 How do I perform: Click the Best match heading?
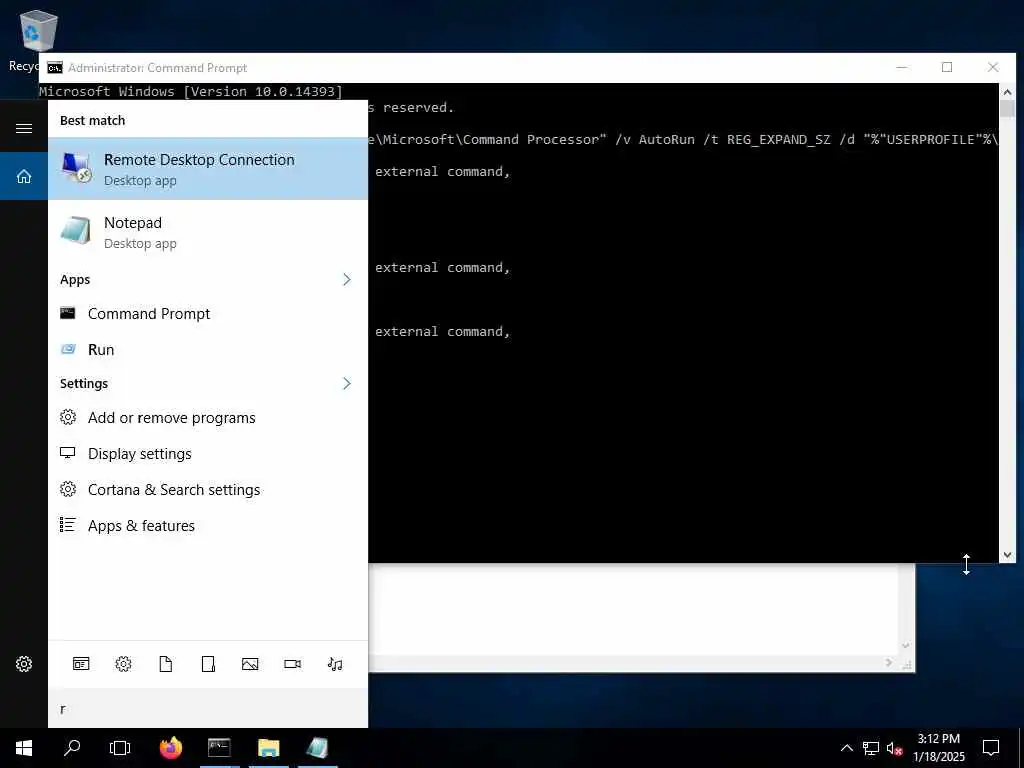[92, 120]
